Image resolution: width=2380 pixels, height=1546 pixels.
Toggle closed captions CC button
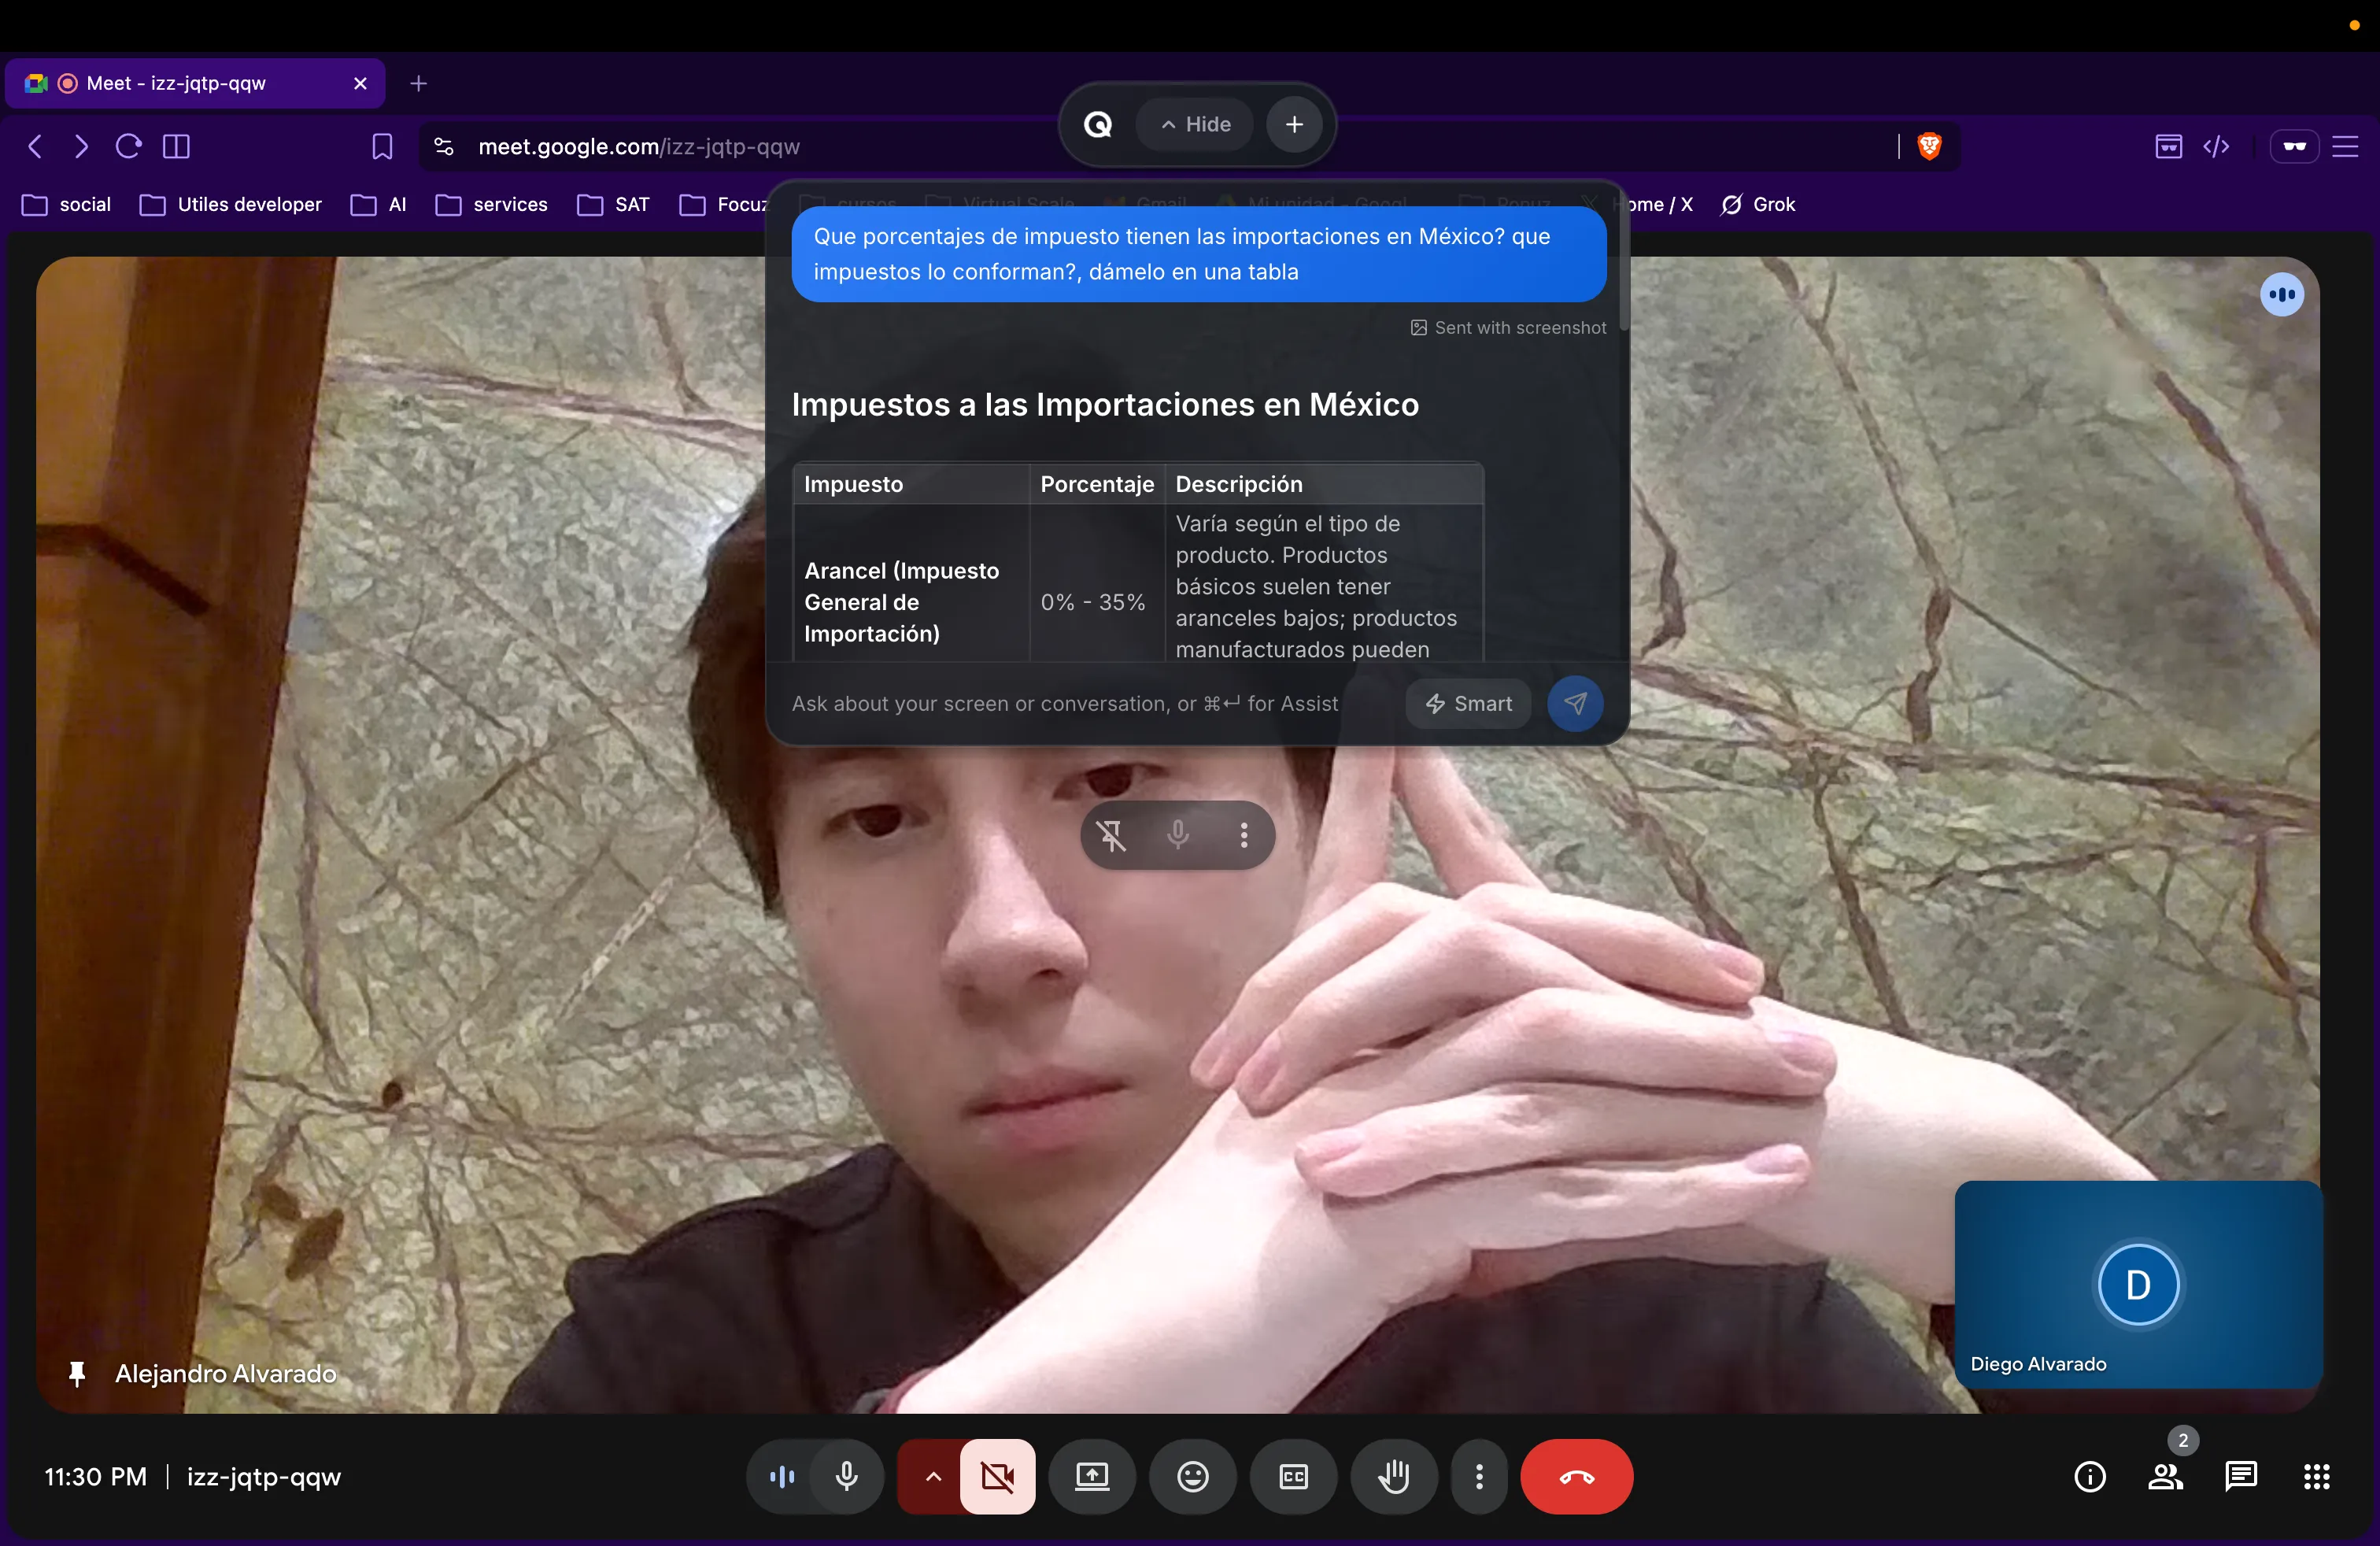(x=1293, y=1476)
